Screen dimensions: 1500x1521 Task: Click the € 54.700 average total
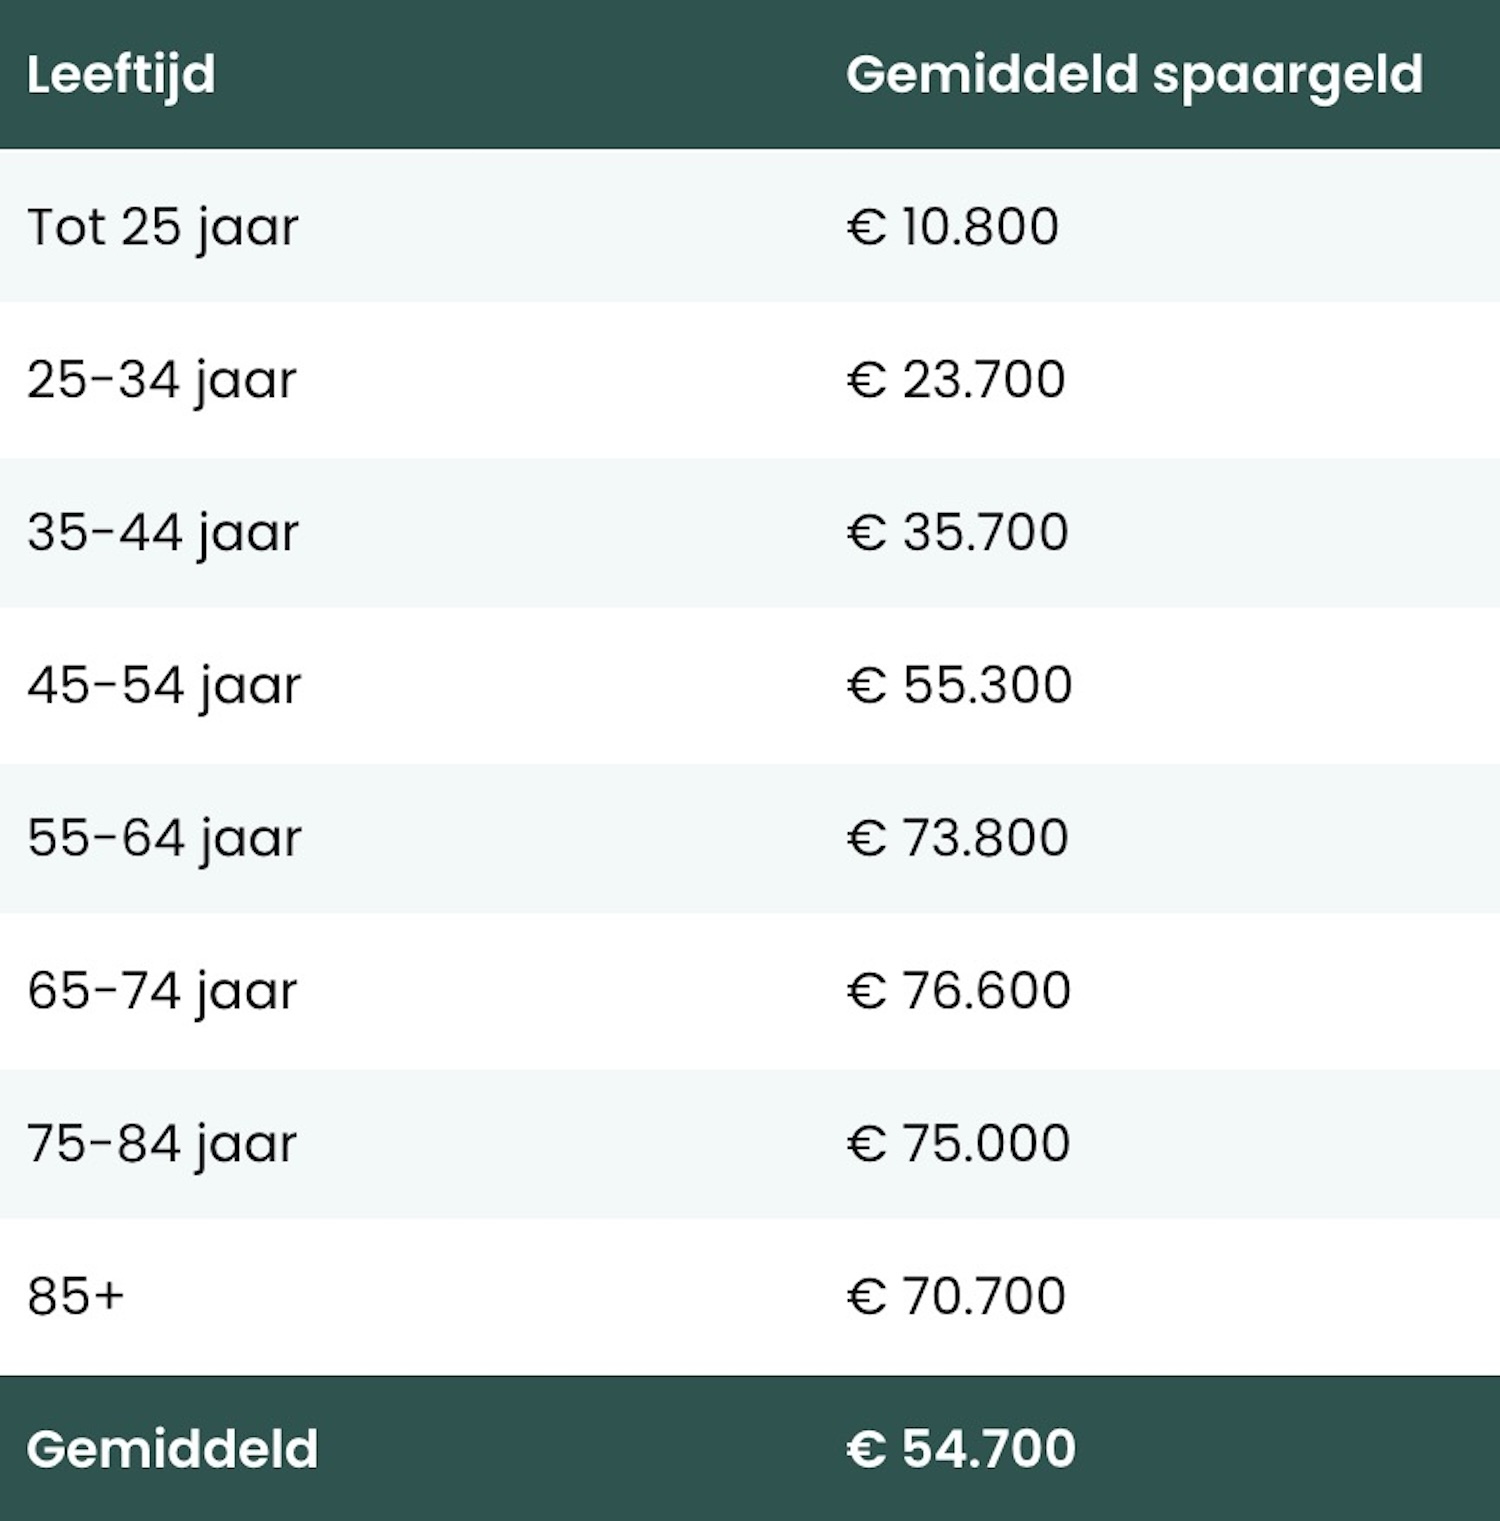961,1449
